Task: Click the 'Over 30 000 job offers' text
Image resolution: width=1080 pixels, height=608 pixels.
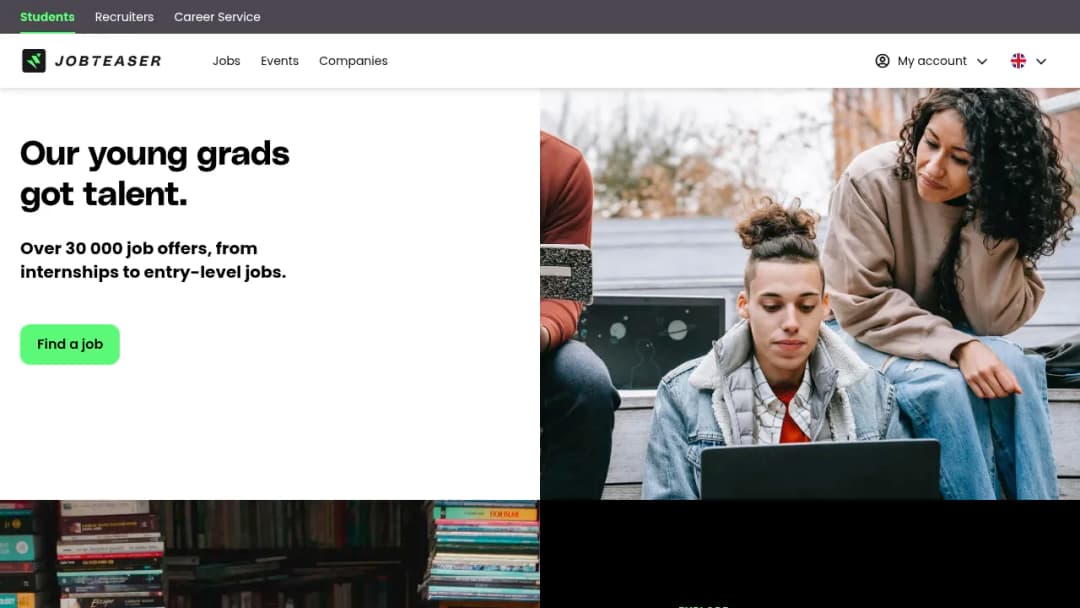Action: [x=153, y=260]
